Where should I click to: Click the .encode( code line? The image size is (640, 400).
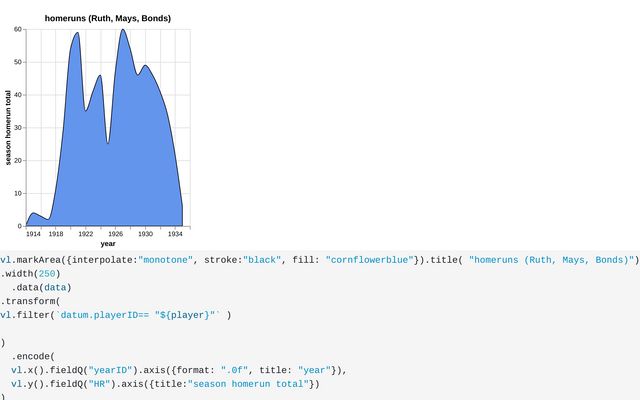coord(33,356)
